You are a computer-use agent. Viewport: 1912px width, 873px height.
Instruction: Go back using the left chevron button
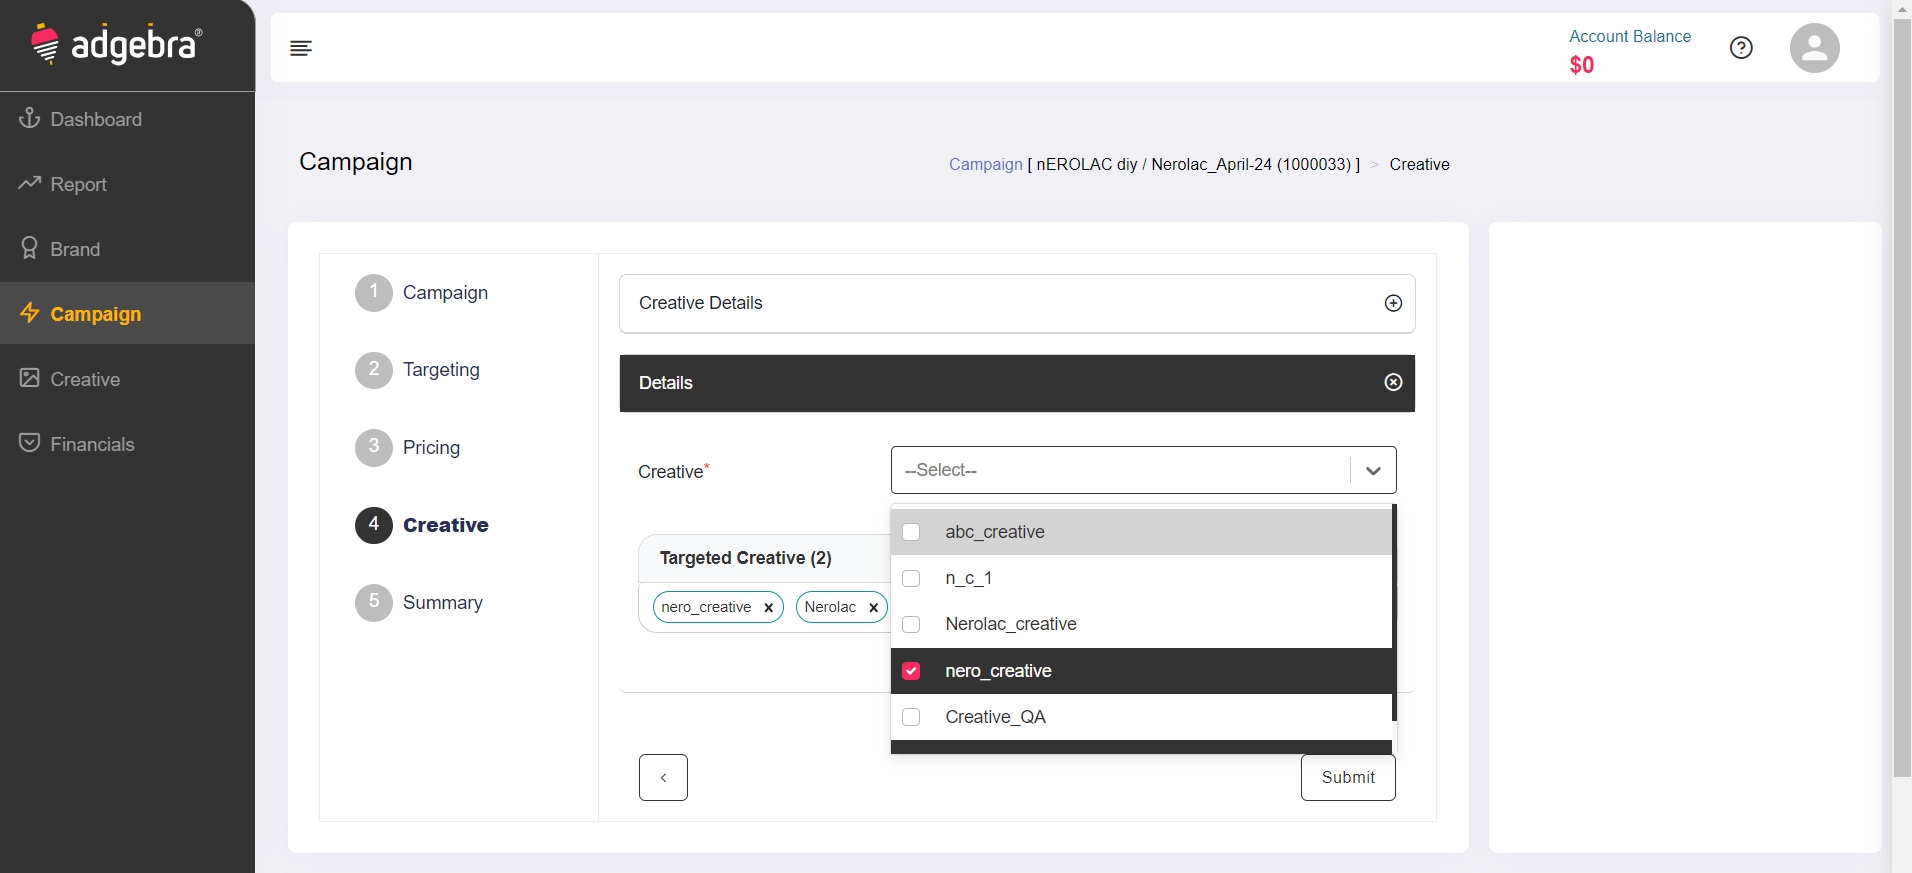pyautogui.click(x=663, y=777)
